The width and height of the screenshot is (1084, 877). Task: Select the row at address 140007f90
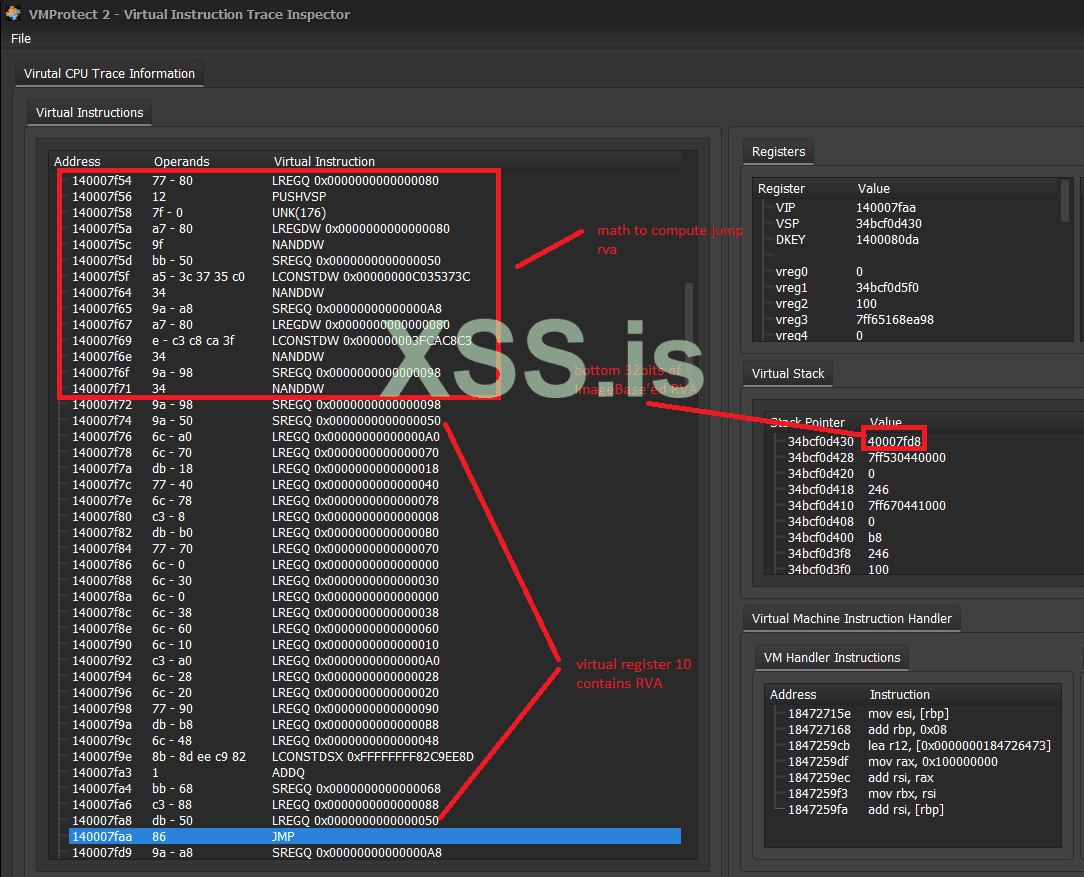375,645
